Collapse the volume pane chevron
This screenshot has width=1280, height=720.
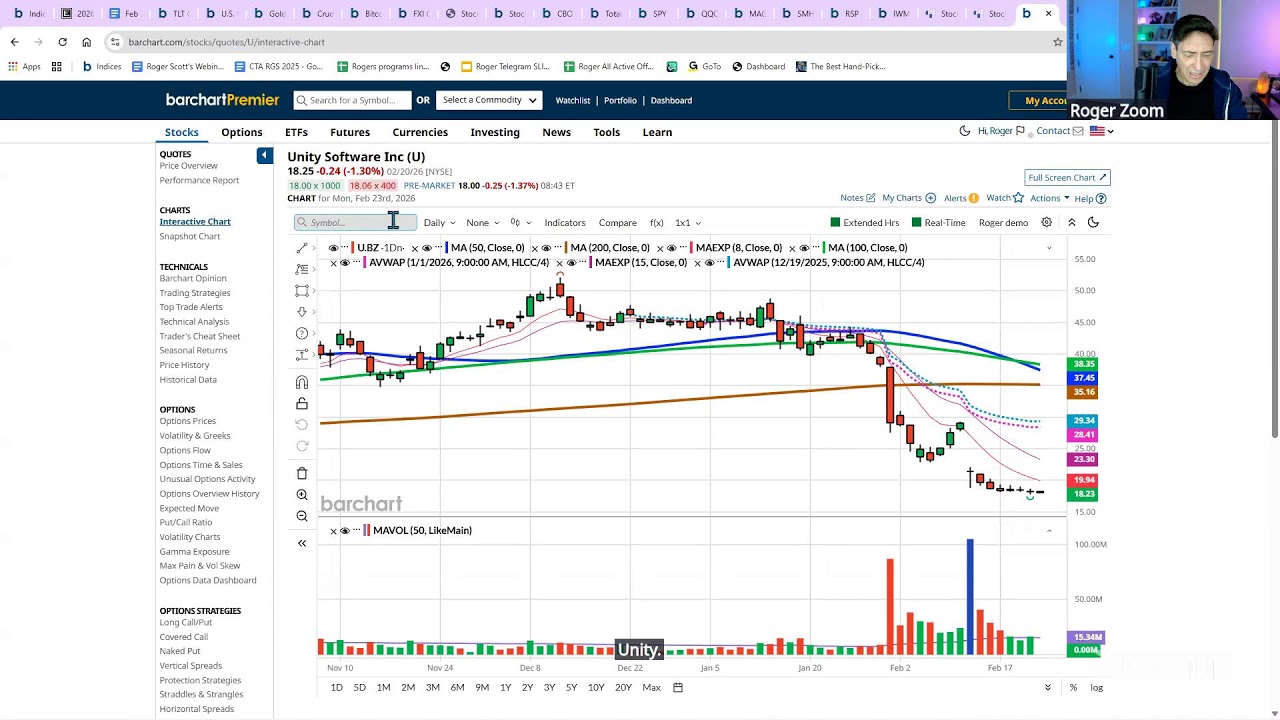point(1049,530)
